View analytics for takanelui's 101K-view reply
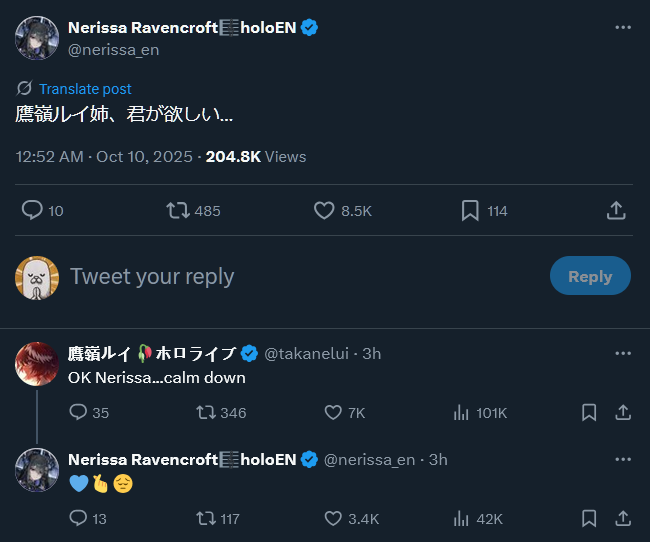 tap(462, 412)
